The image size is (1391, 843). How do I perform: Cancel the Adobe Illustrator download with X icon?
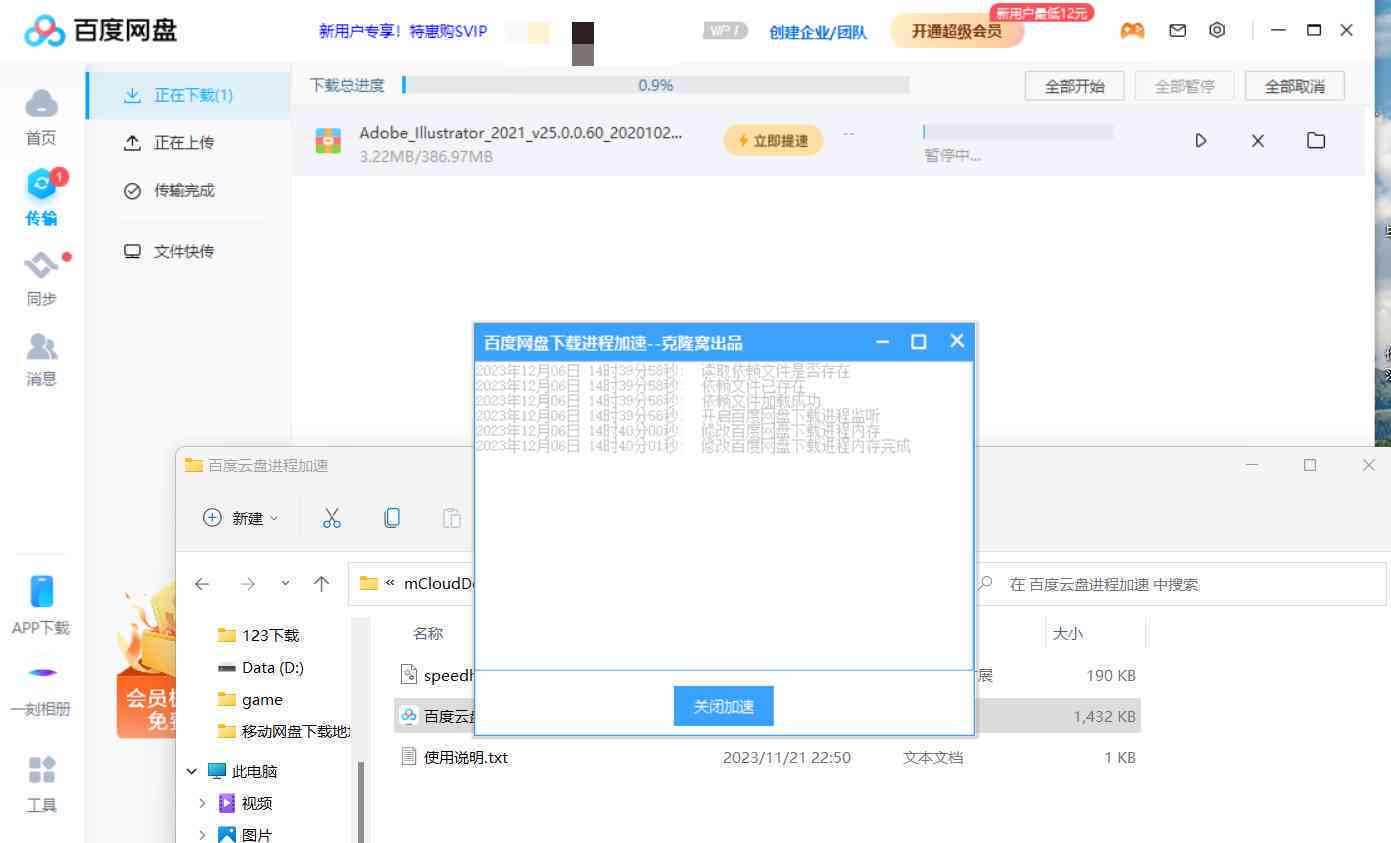[x=1258, y=141]
